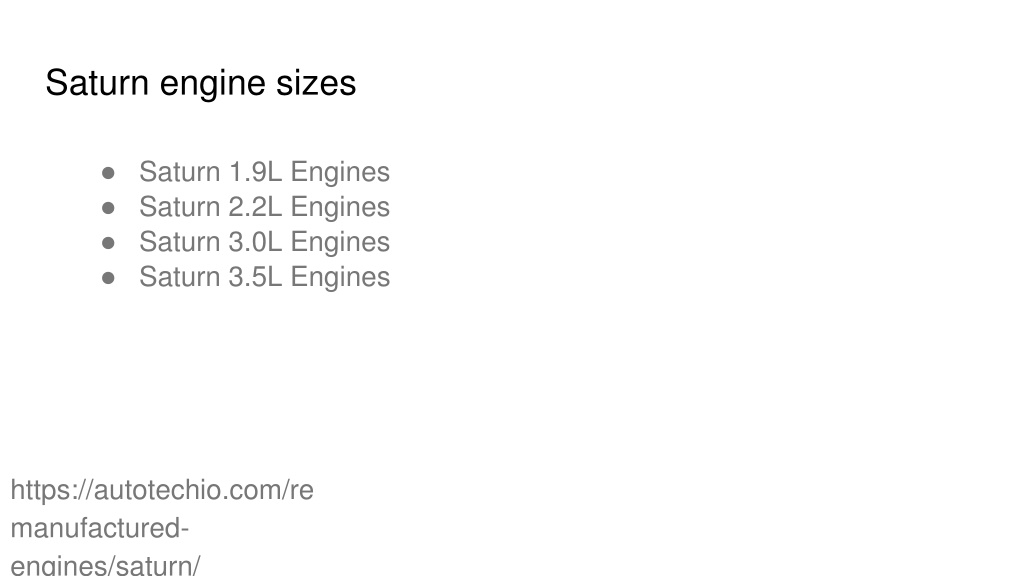Click the bullet dot beside Saturn 3.5L Engines

point(108,278)
